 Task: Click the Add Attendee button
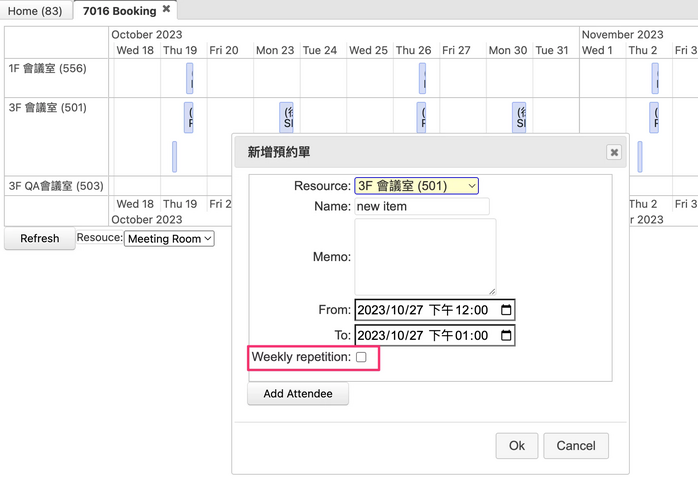click(297, 394)
